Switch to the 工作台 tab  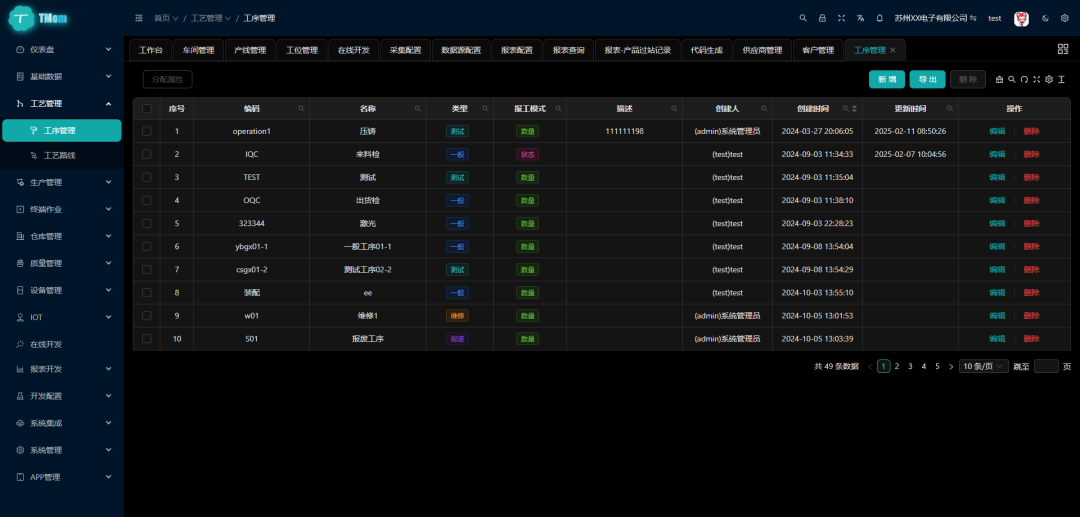point(151,50)
